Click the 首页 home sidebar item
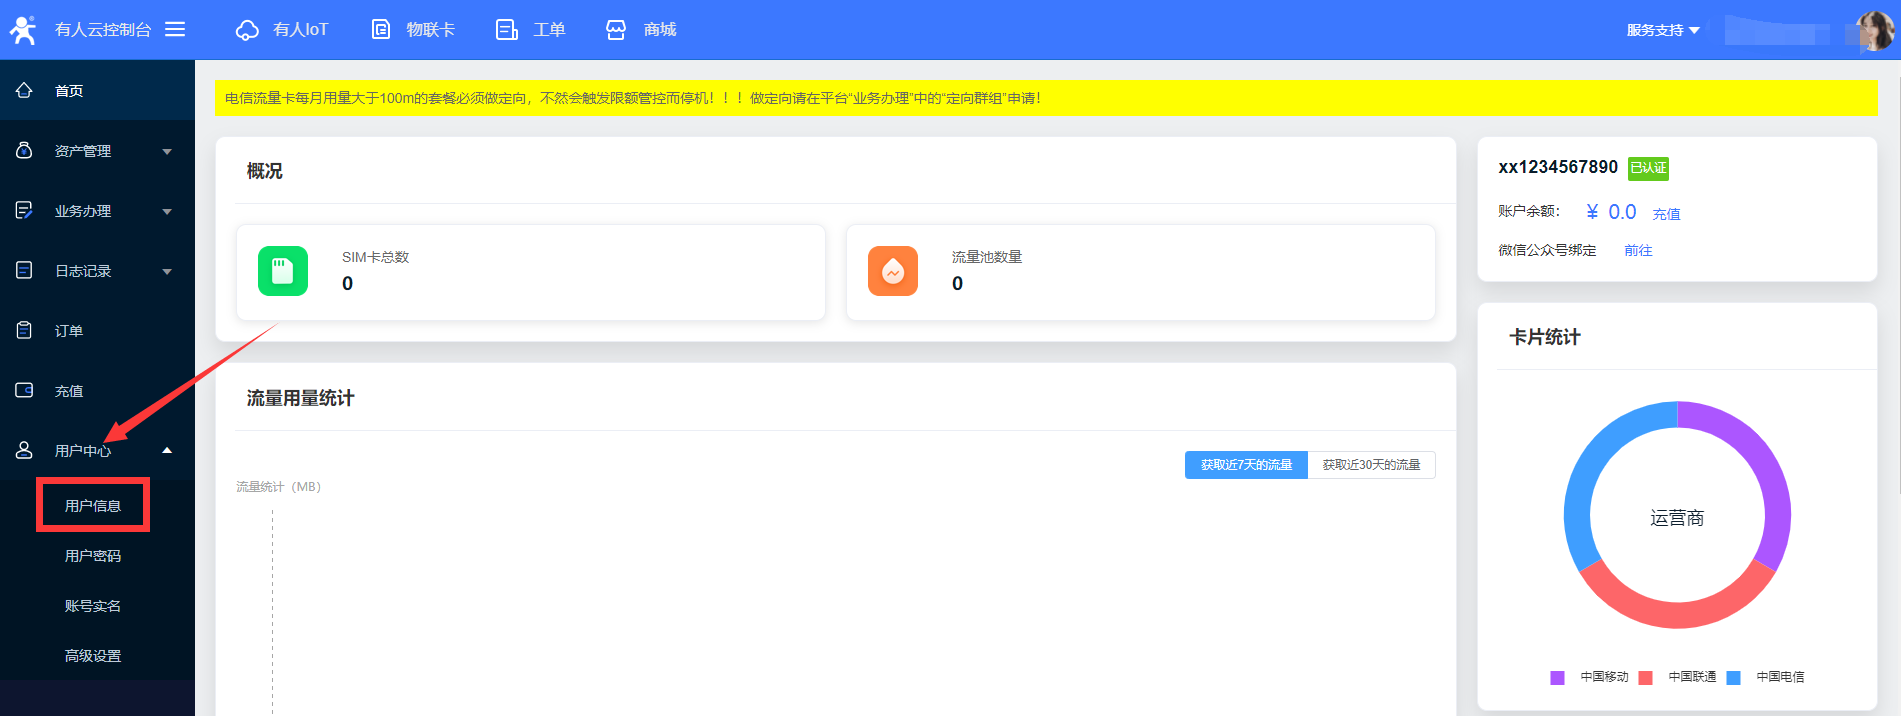This screenshot has height=716, width=1901. (x=69, y=91)
